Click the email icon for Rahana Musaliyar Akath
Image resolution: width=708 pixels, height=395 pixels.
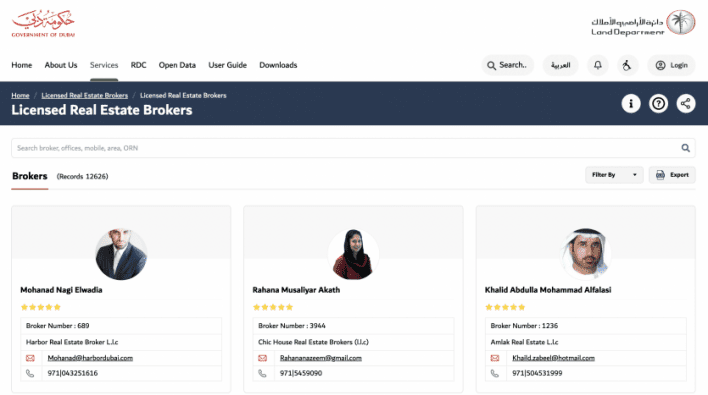(x=262, y=358)
